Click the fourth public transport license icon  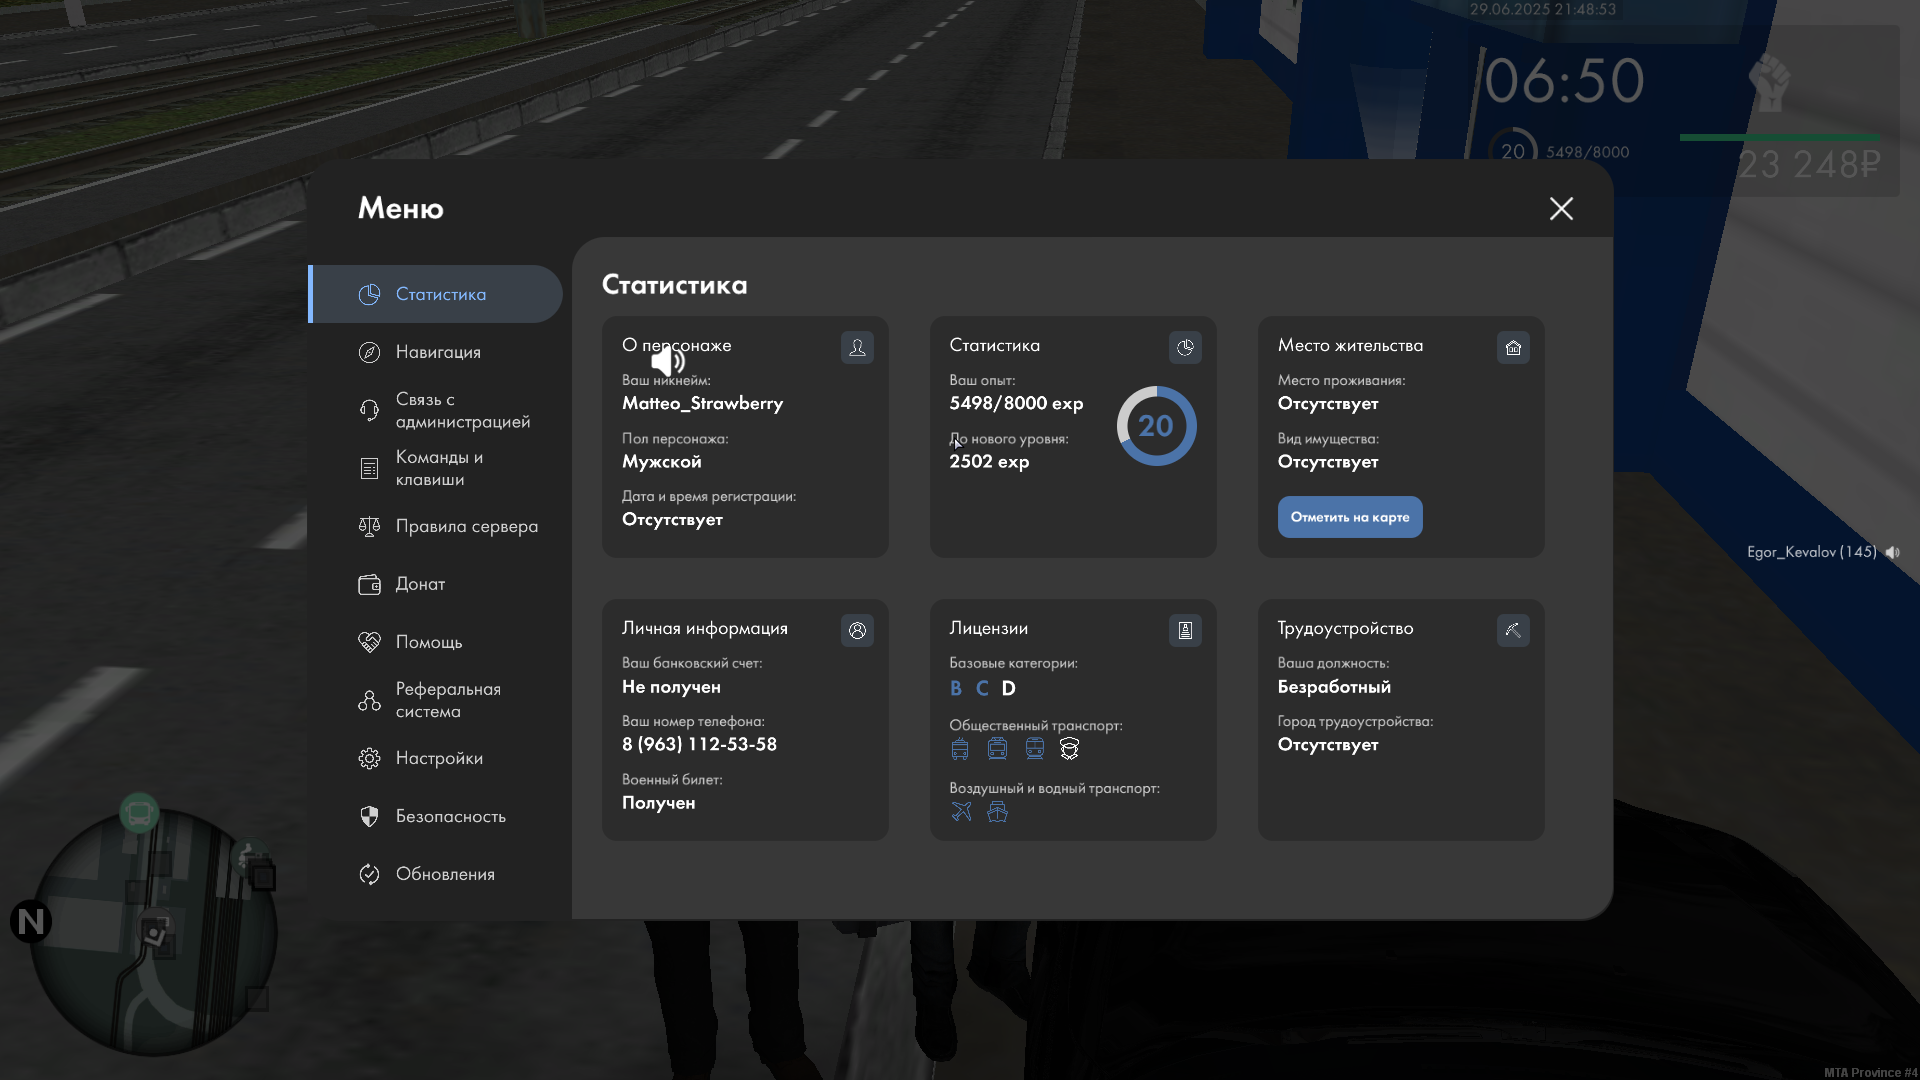pyautogui.click(x=1069, y=749)
